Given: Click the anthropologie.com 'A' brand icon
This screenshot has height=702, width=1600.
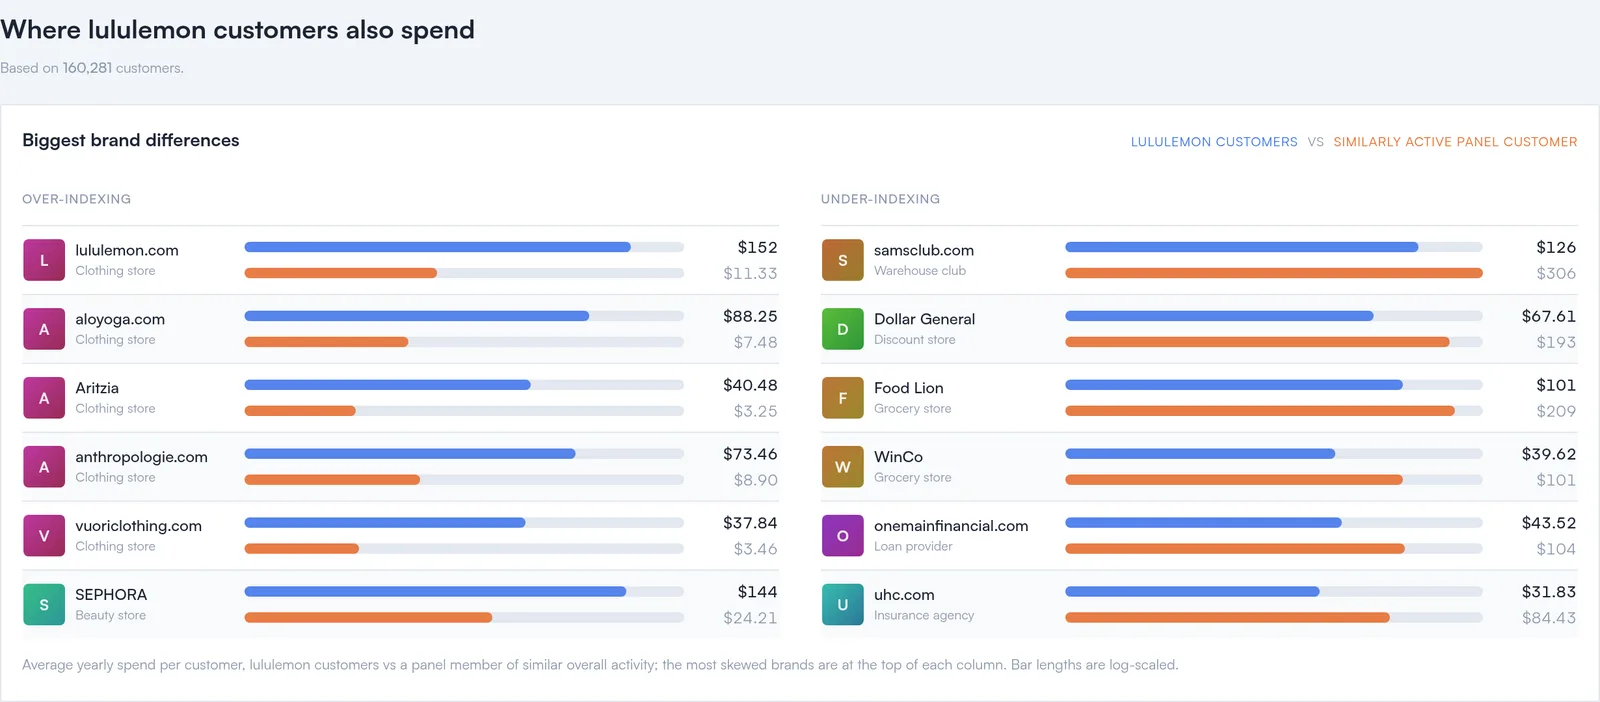Looking at the screenshot, I should (x=44, y=467).
